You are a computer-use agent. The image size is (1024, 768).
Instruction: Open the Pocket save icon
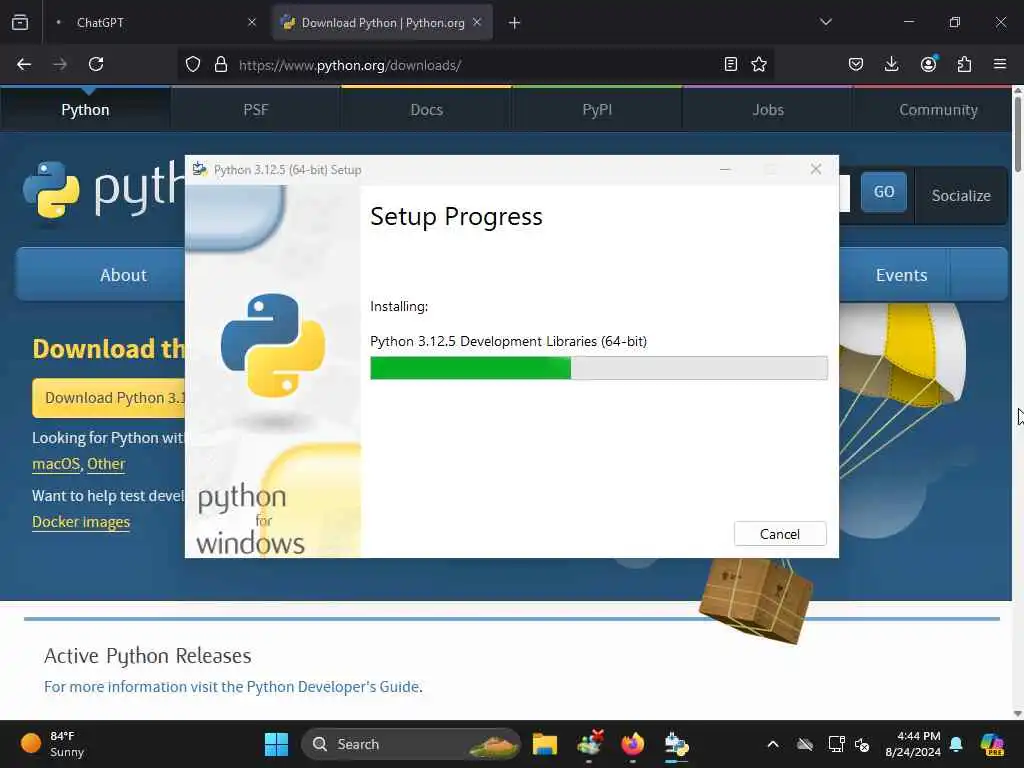point(856,64)
